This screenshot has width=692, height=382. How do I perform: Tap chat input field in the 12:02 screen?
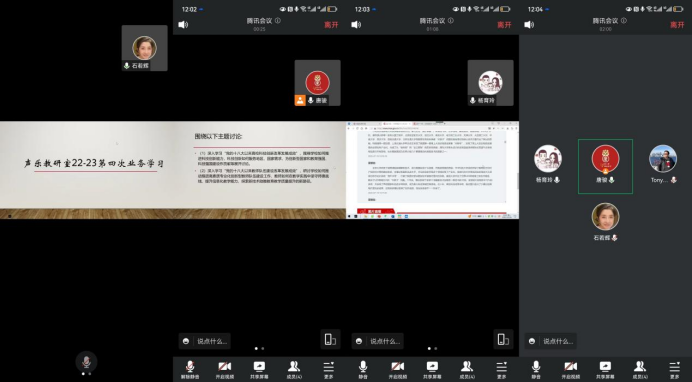click(x=205, y=341)
